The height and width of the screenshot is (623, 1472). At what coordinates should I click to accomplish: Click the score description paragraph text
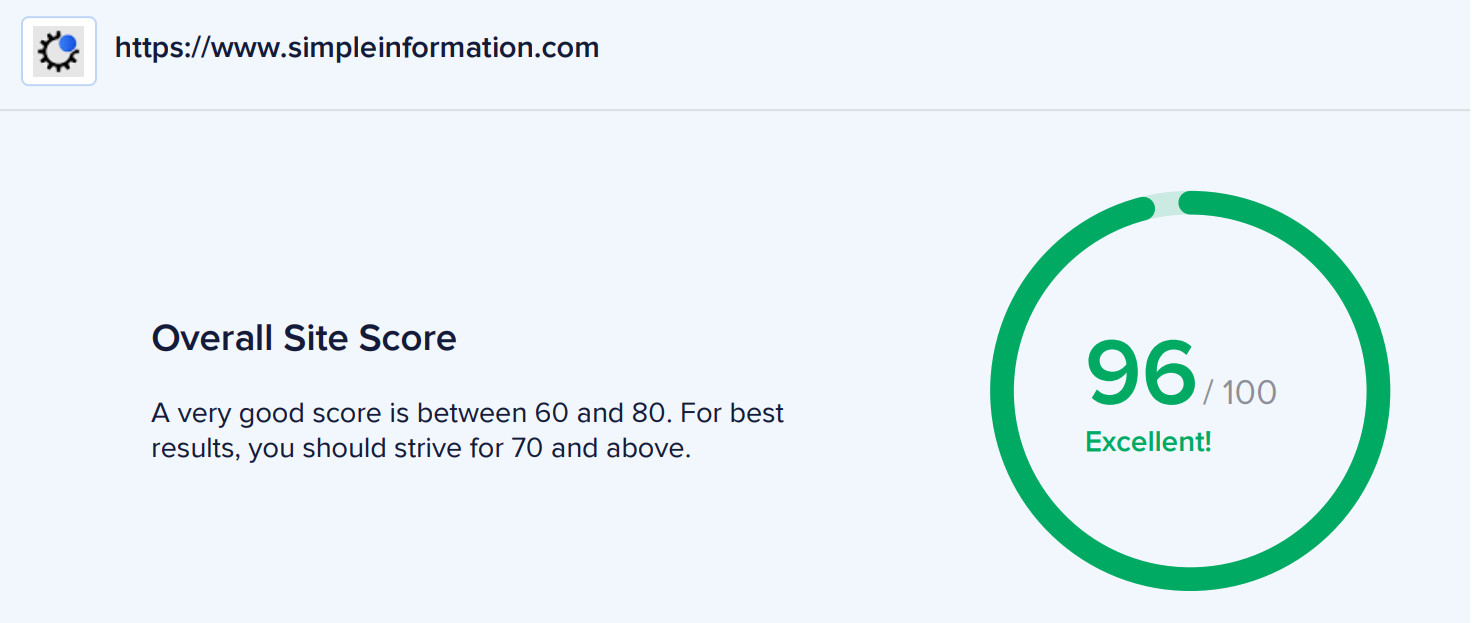click(x=468, y=431)
